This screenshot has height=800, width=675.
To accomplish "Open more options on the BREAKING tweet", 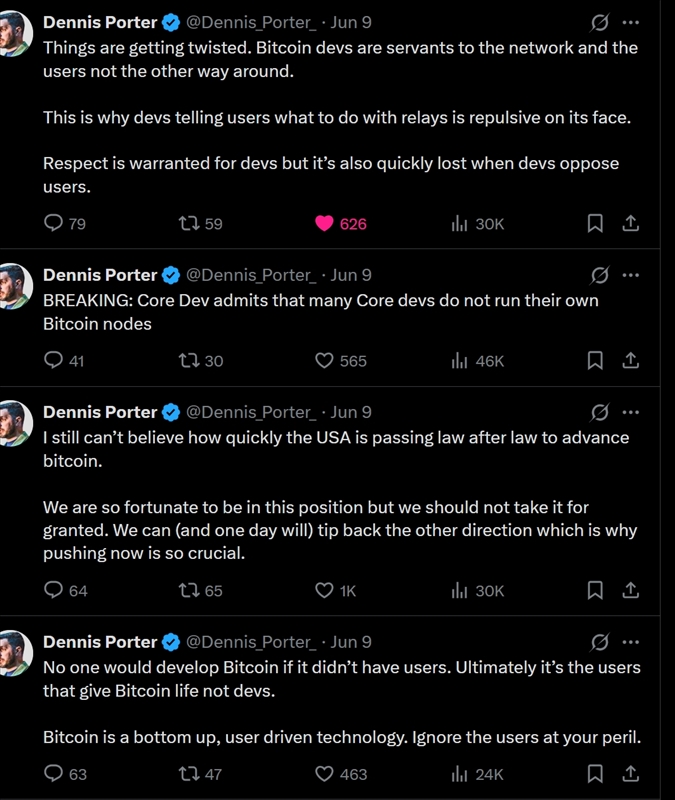I will [x=631, y=274].
